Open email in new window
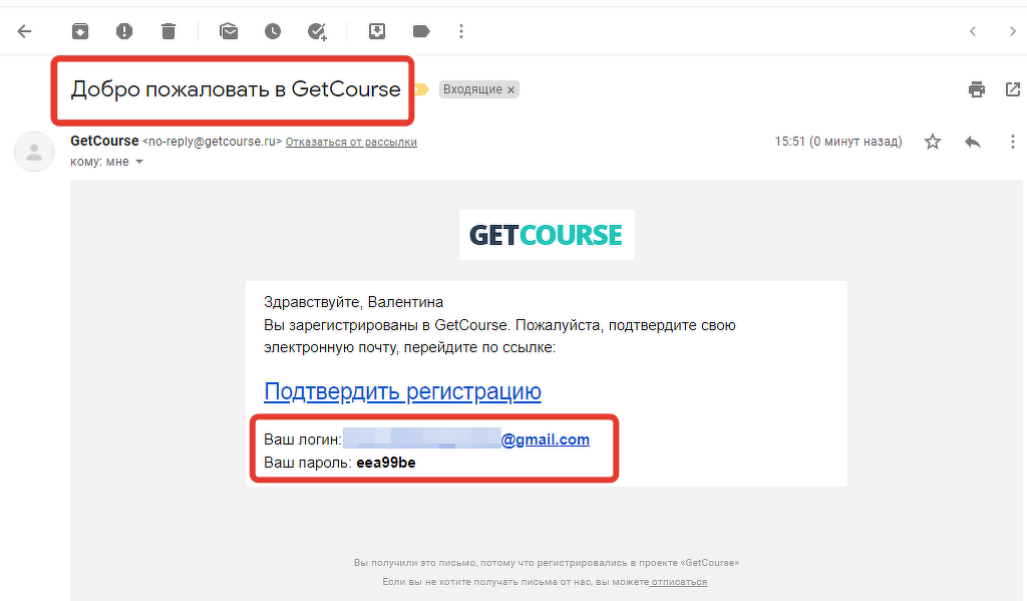Image resolution: width=1027 pixels, height=601 pixels. click(x=1013, y=89)
